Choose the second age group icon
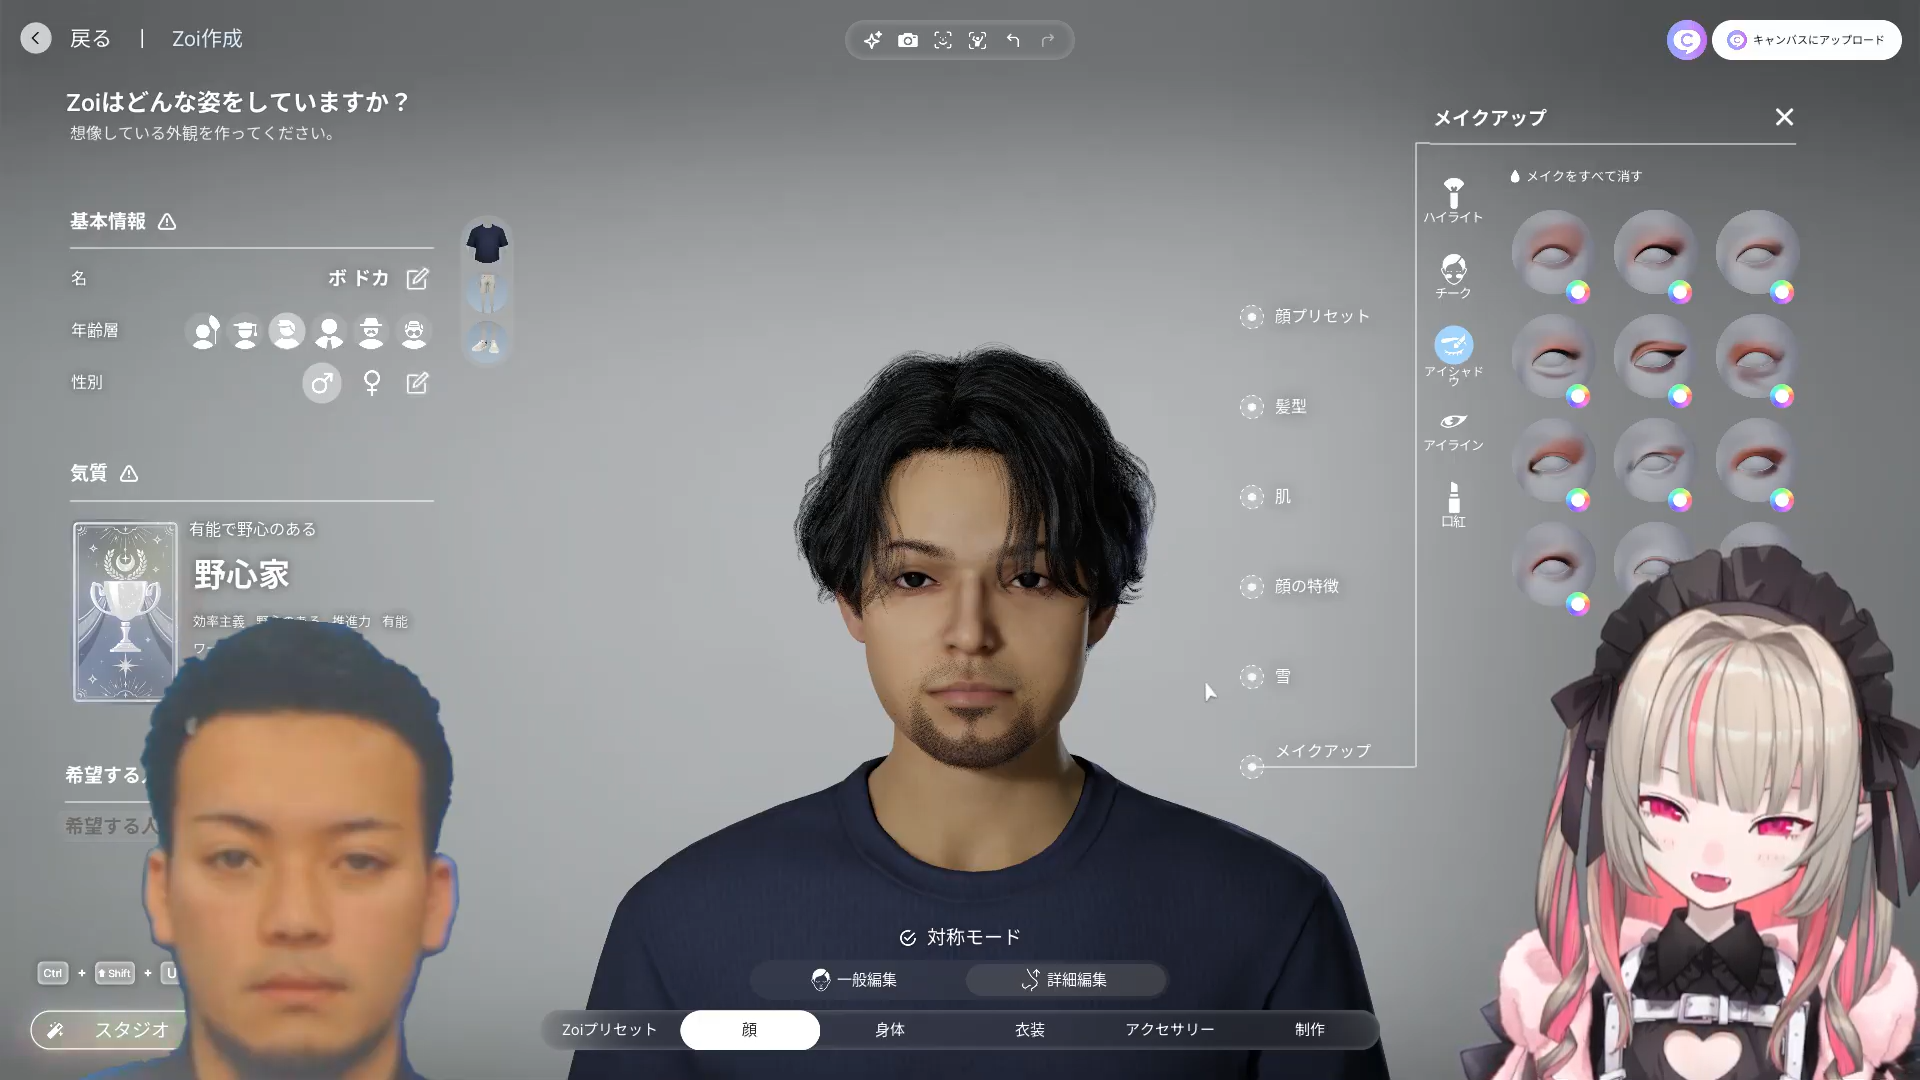Image resolution: width=1920 pixels, height=1080 pixels. pyautogui.click(x=245, y=331)
